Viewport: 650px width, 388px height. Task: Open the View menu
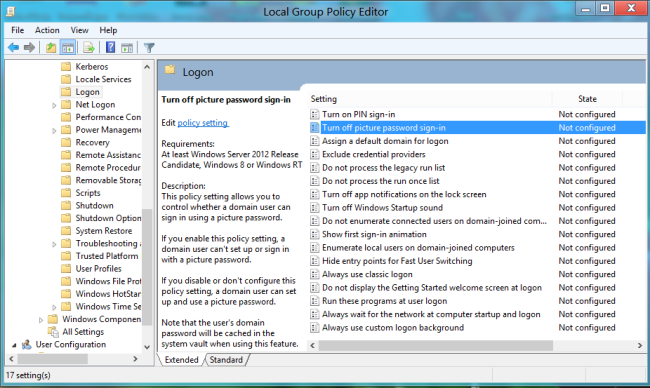79,30
